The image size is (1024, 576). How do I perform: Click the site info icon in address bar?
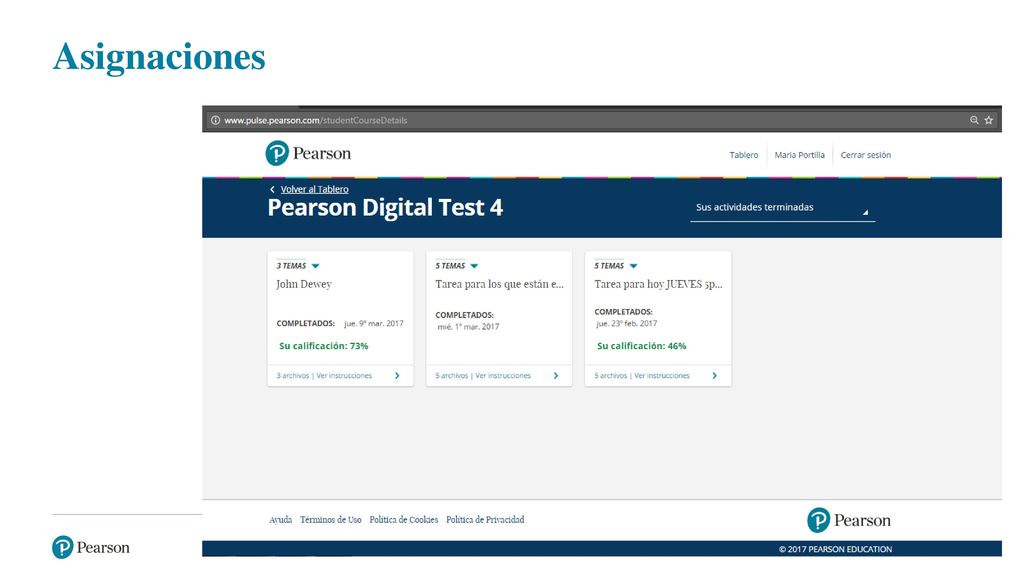(216, 120)
